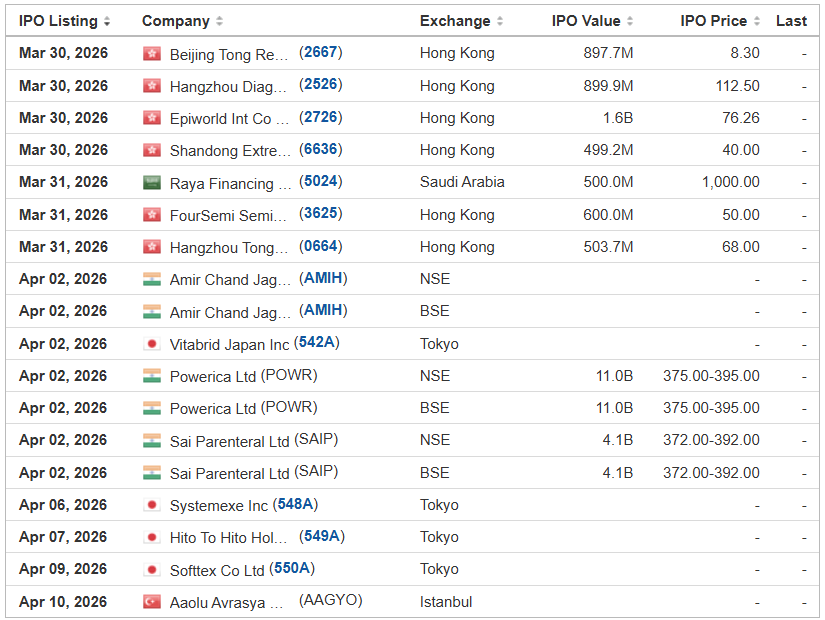The height and width of the screenshot is (620, 825).
Task: Click India flag in Powerica NSE row
Action: pos(152,376)
